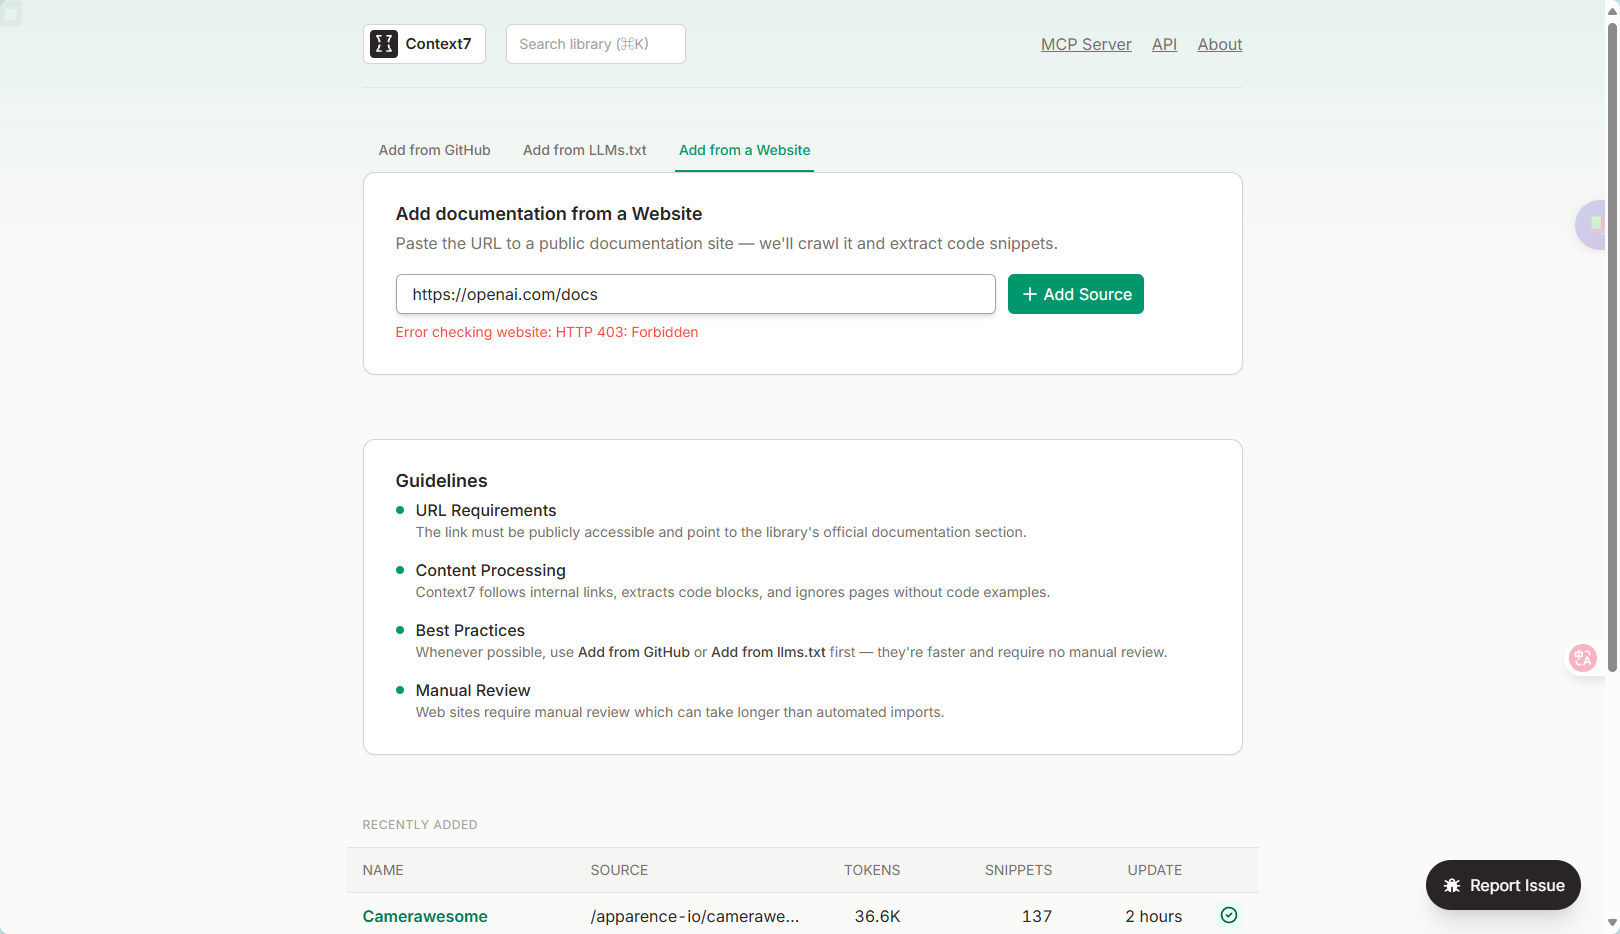Click the Context7 logo icon
The height and width of the screenshot is (934, 1620).
[x=384, y=44]
